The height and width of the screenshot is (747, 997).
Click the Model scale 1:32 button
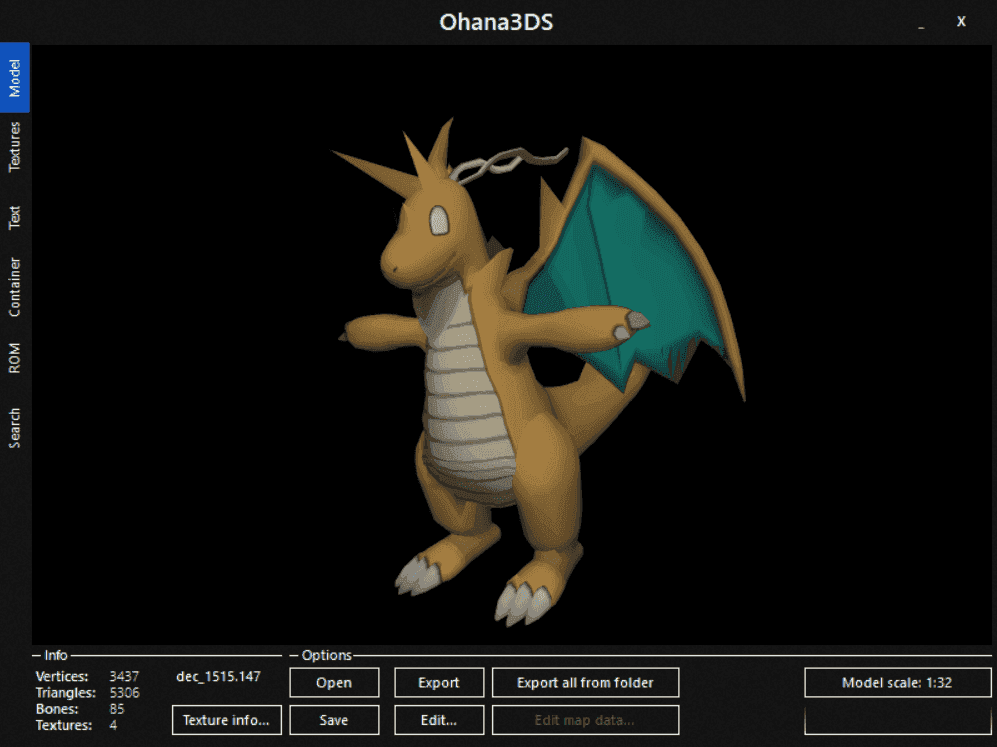pos(897,683)
